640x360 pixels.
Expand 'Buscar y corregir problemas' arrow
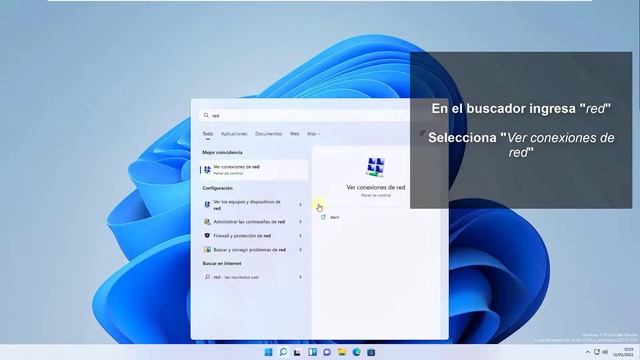(300, 250)
